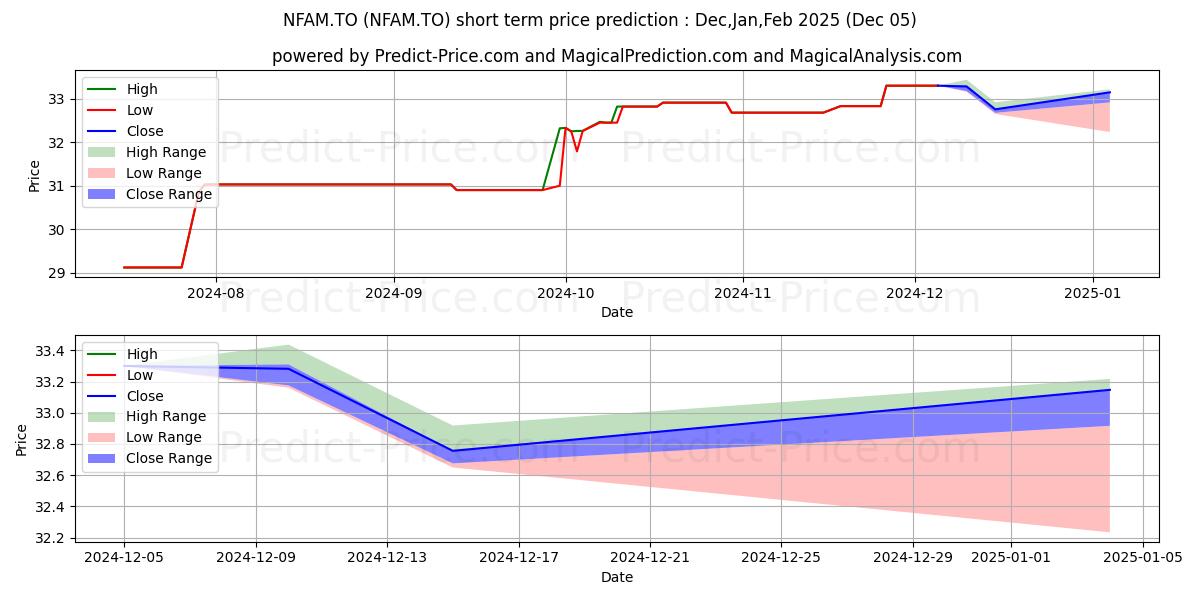Click the 2024-10 tick label on top chart axis

point(566,295)
